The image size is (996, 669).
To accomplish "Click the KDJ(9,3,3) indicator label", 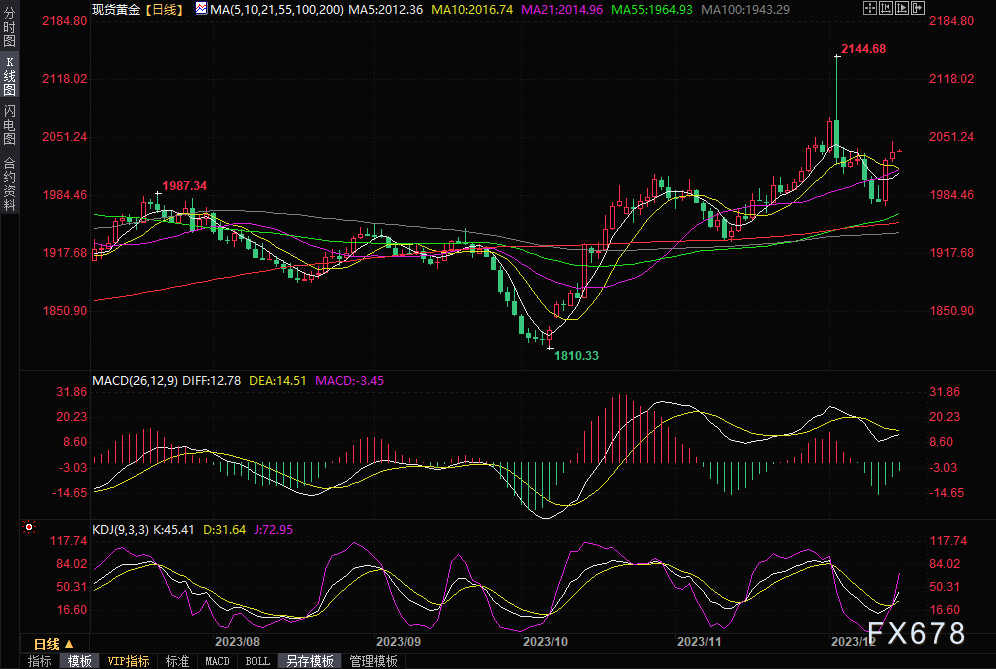I will (x=120, y=530).
